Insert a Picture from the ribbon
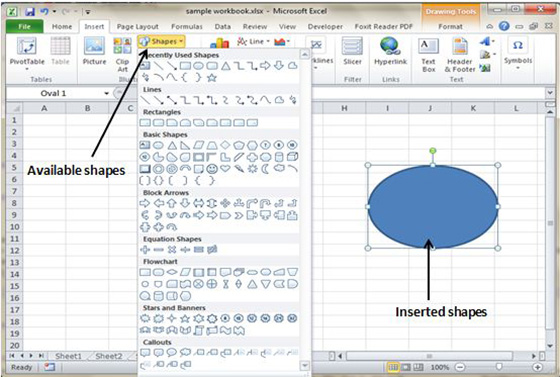This screenshot has height=377, width=560. pyautogui.click(x=94, y=51)
